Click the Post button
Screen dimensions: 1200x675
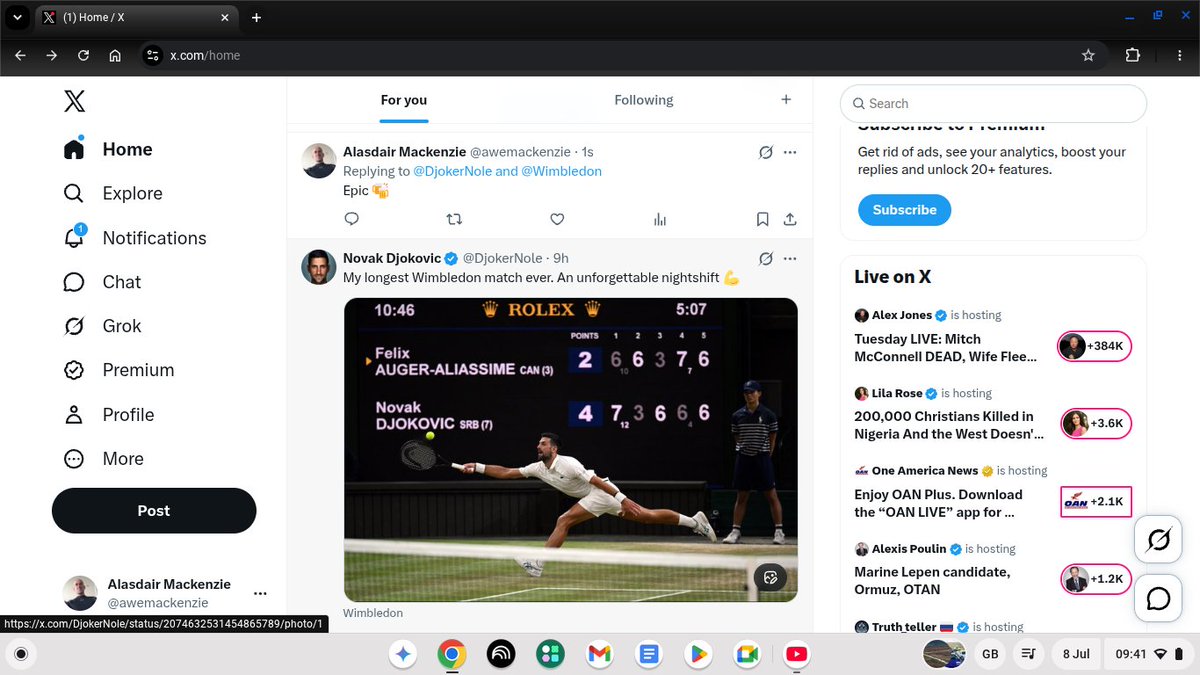point(154,510)
